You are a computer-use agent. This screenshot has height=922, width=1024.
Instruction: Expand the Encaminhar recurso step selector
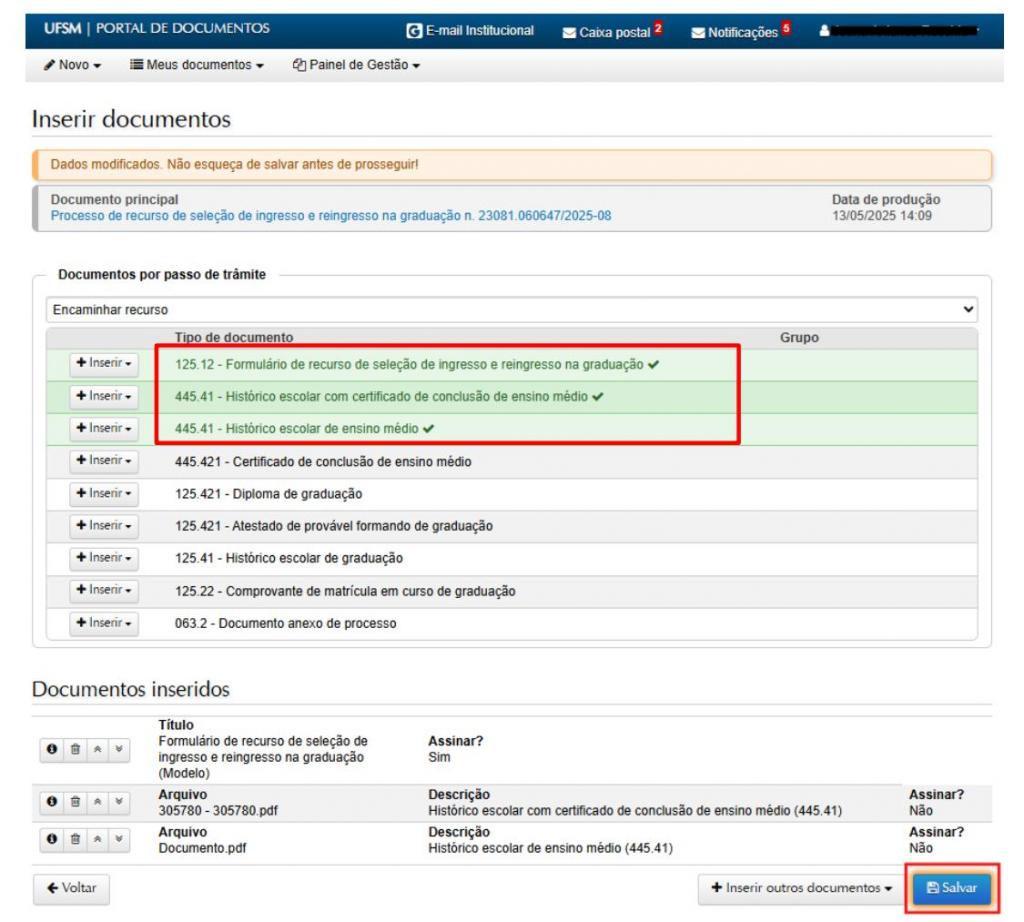click(x=511, y=310)
